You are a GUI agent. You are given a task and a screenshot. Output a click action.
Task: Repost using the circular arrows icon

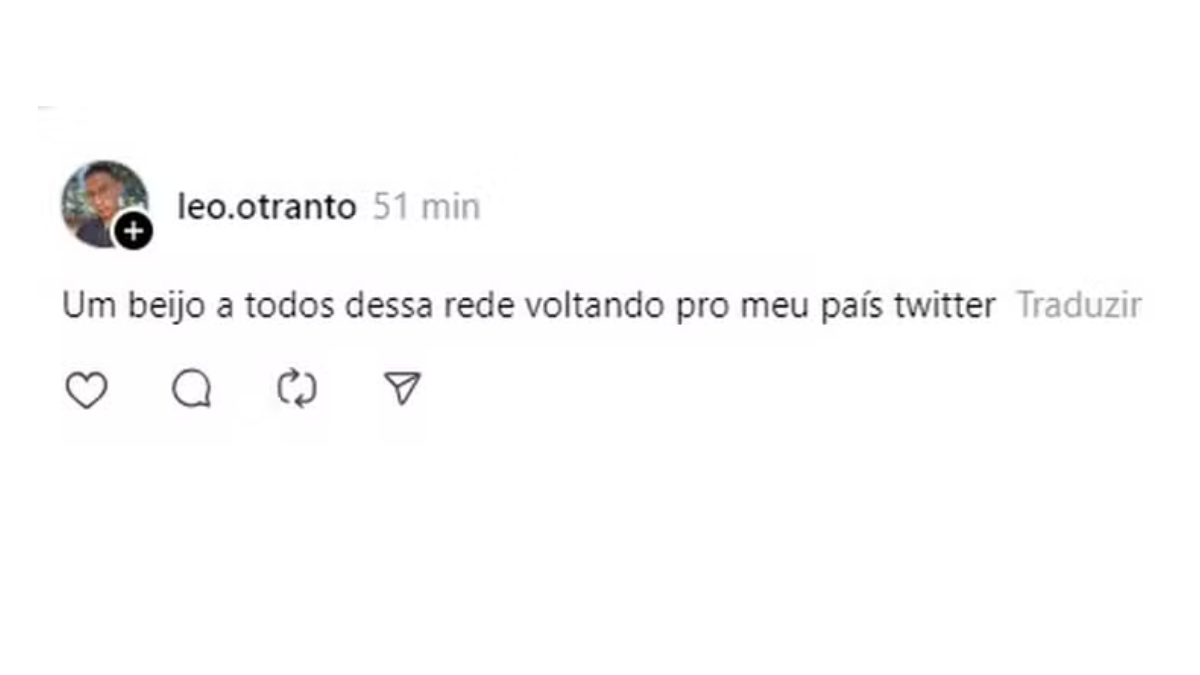tap(297, 390)
